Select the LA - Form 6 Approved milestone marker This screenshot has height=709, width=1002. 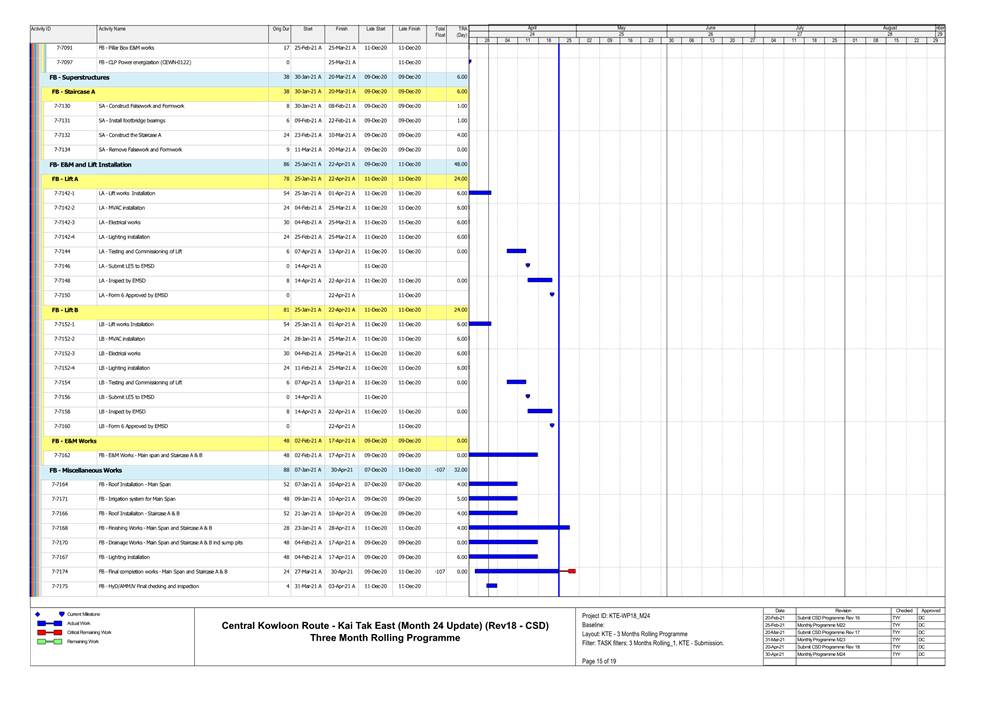(x=552, y=295)
